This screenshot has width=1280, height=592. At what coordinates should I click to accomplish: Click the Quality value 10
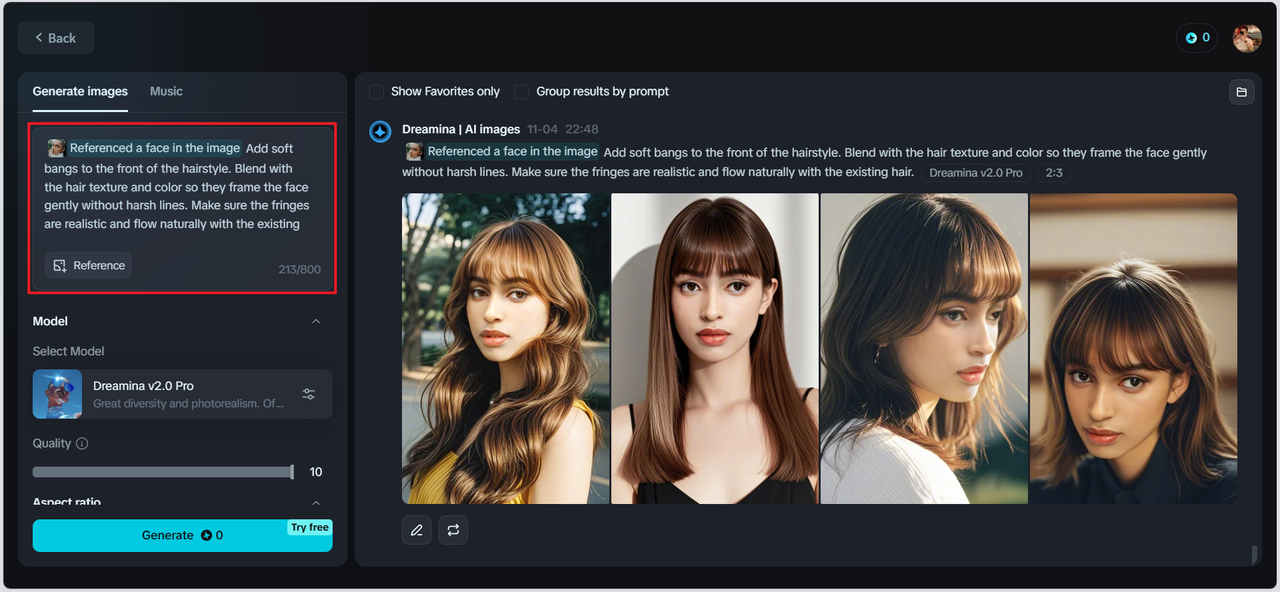(316, 472)
